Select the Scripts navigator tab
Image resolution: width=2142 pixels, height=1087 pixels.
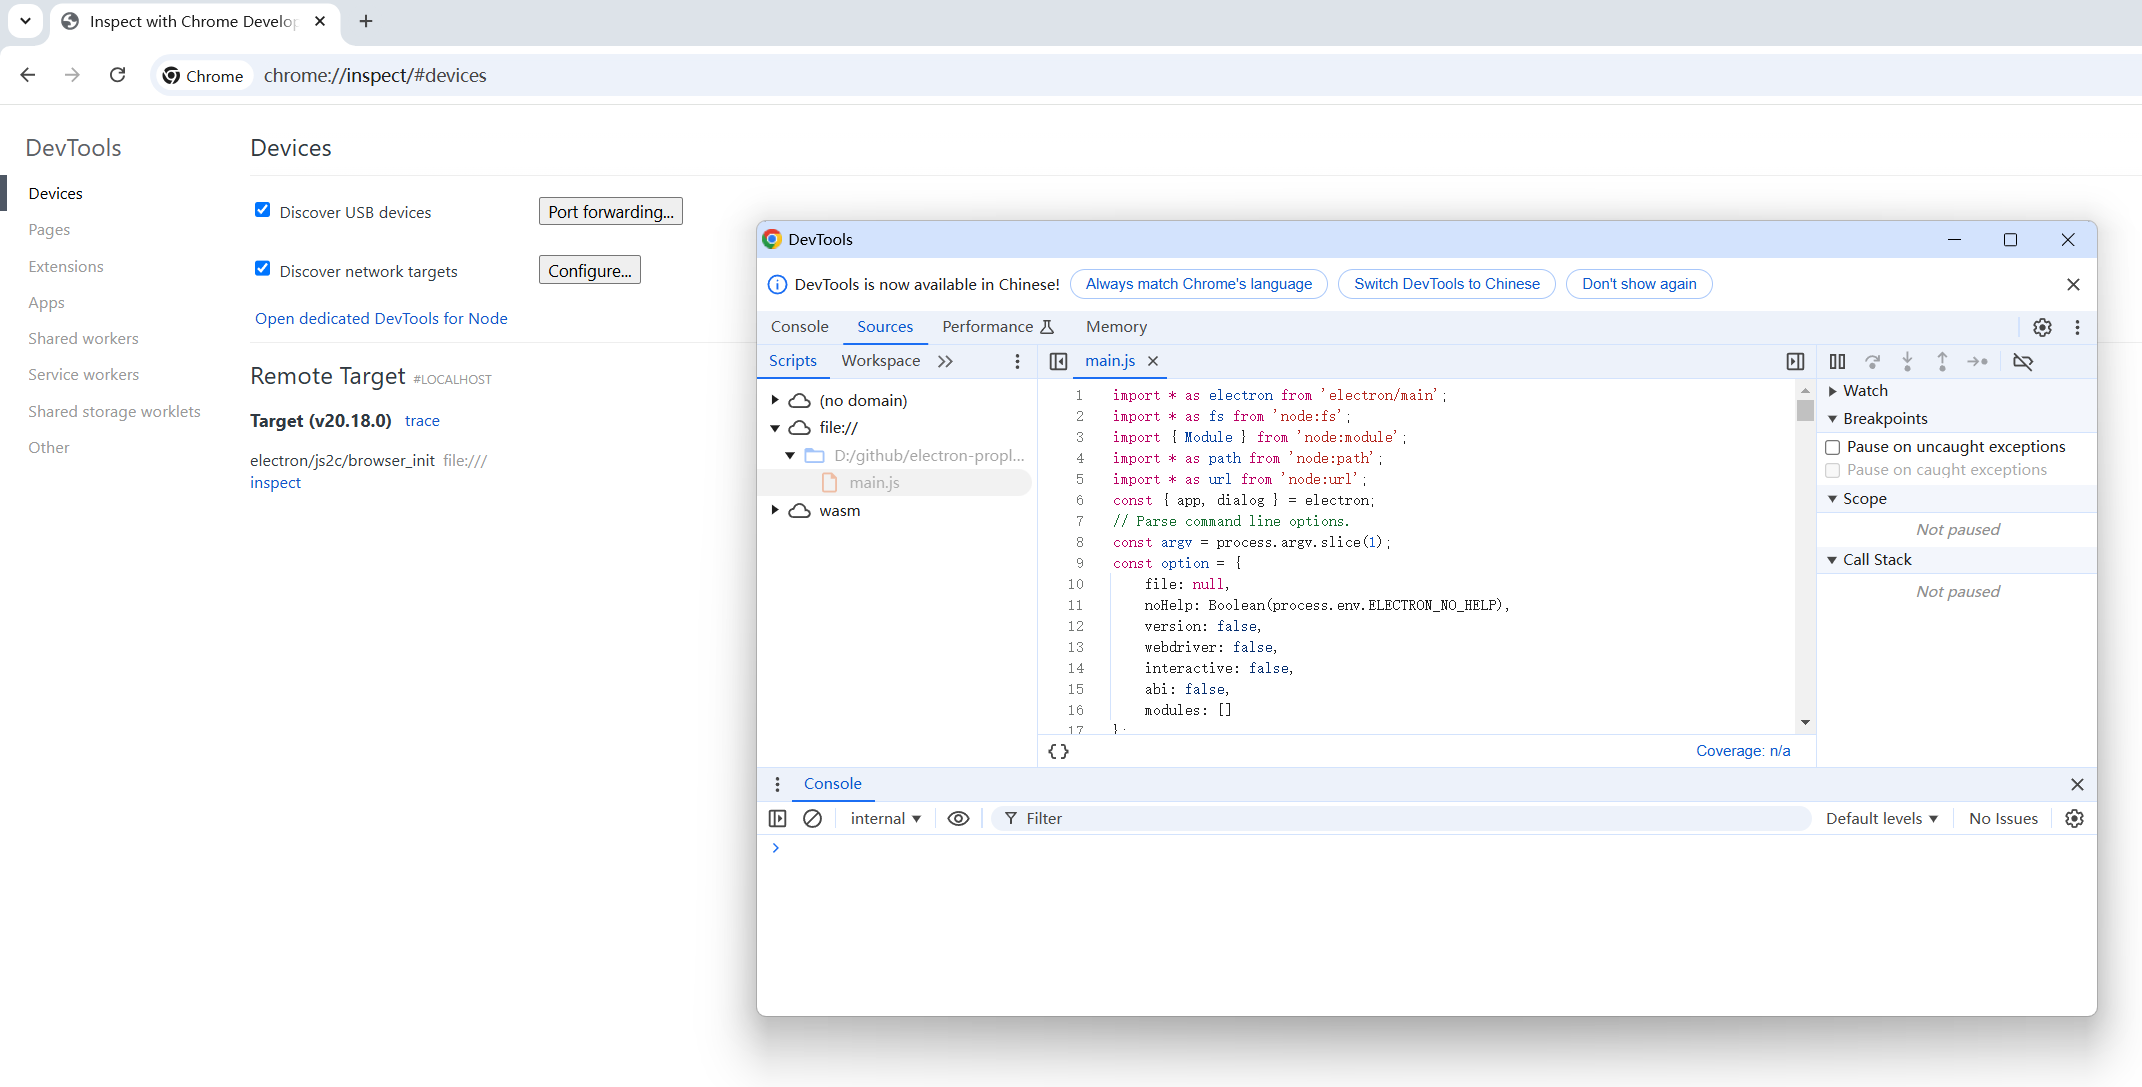[x=793, y=361]
